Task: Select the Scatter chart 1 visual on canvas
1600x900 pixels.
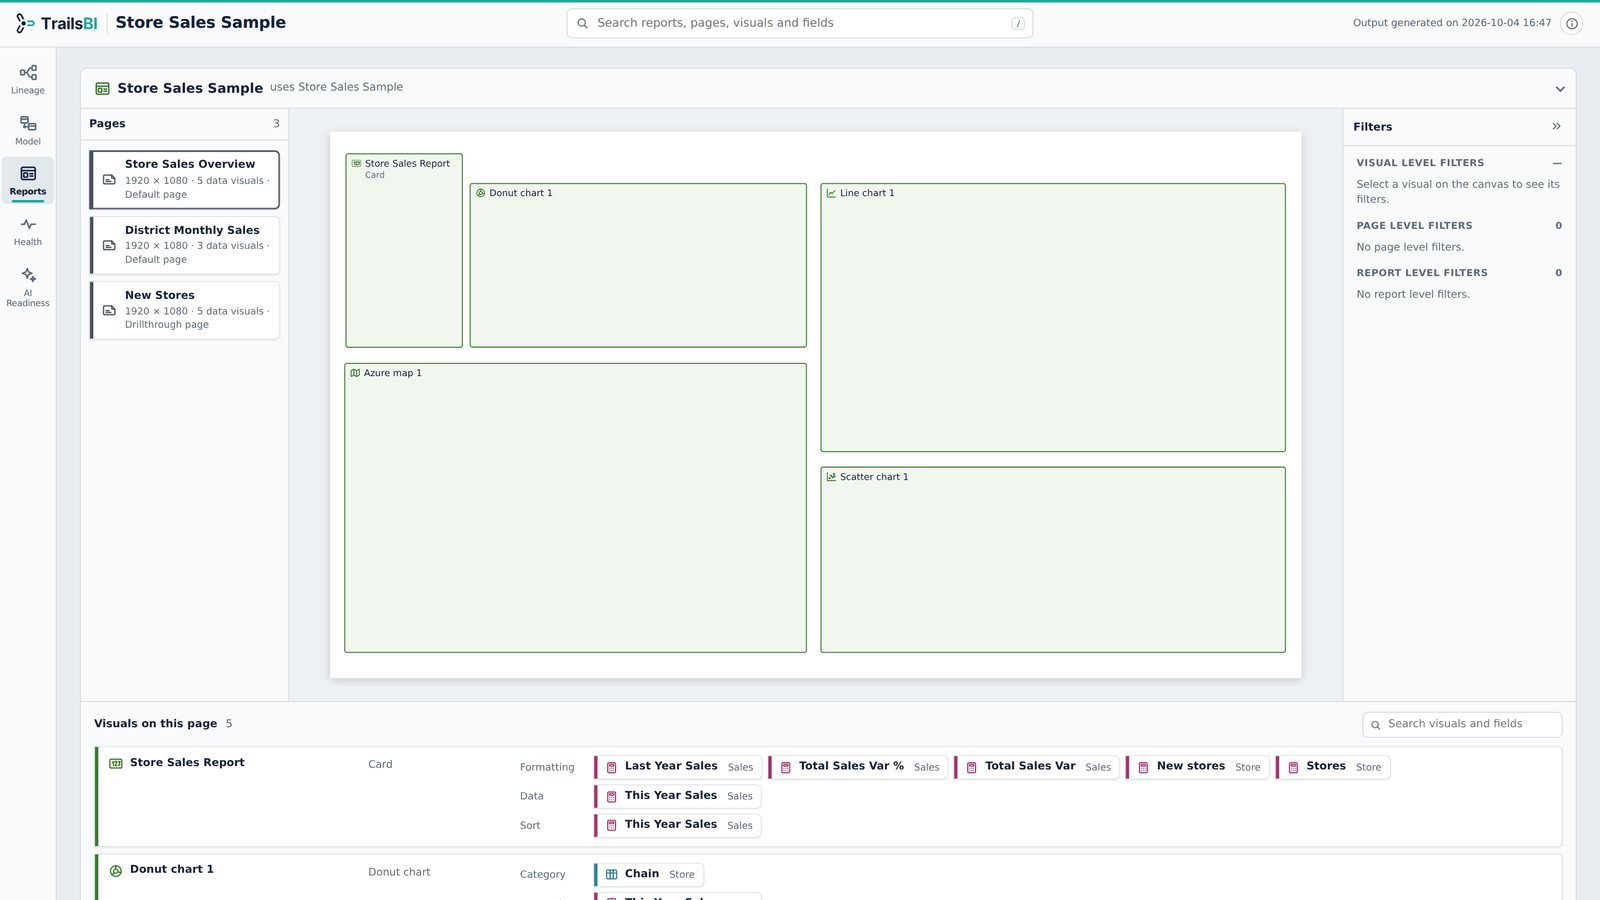Action: pyautogui.click(x=1053, y=560)
